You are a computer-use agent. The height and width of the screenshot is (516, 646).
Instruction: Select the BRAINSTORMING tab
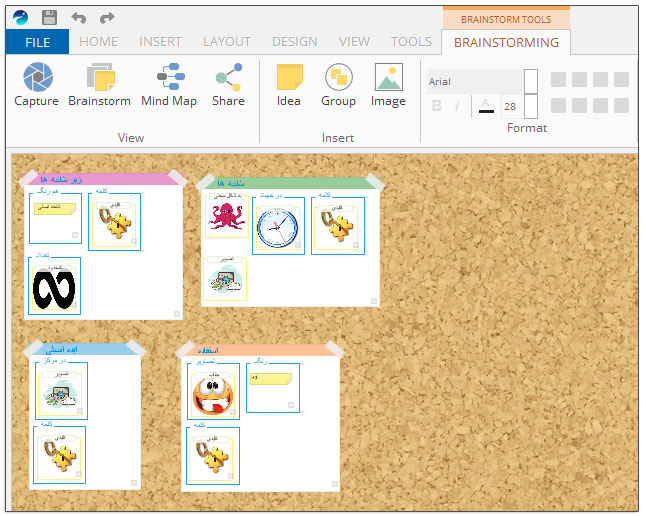(x=506, y=42)
